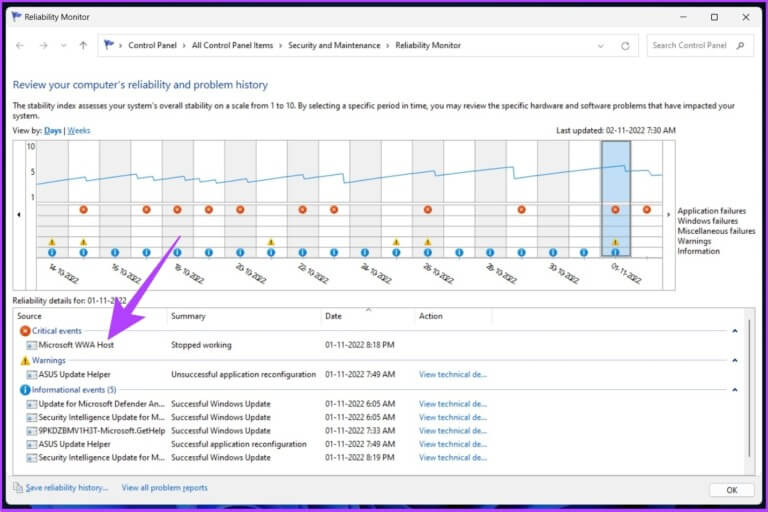Screen dimensions: 768x512
Task: Open All Control Panel Items breadcrumb
Action: (232, 46)
